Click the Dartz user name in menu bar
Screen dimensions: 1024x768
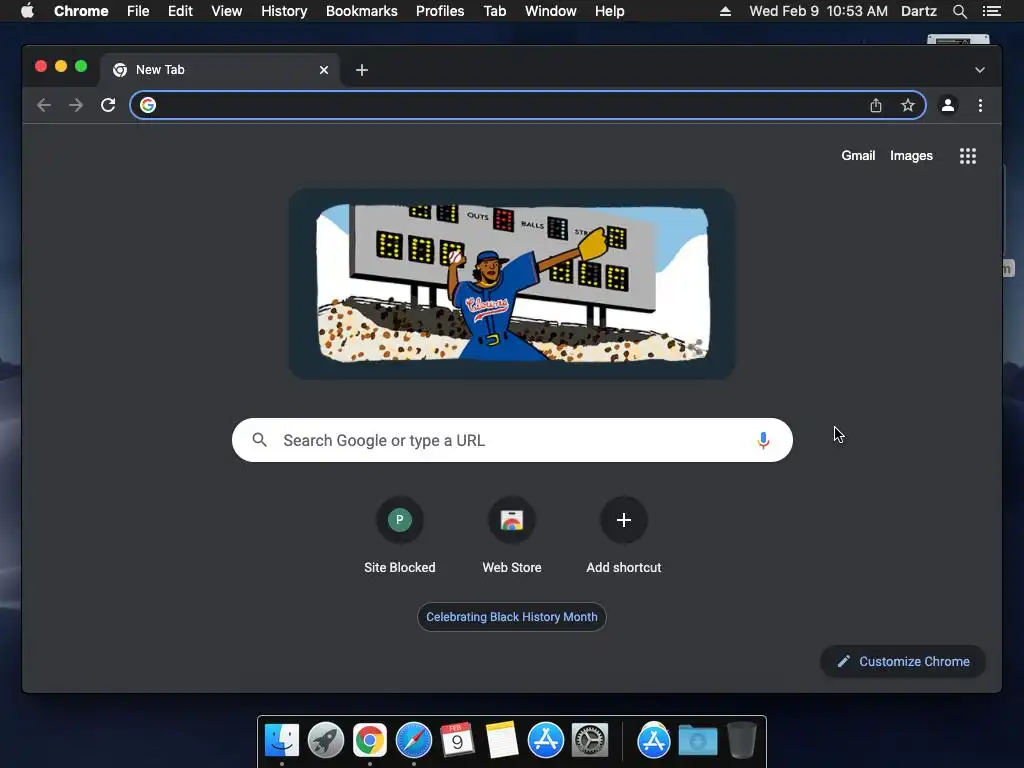point(919,11)
